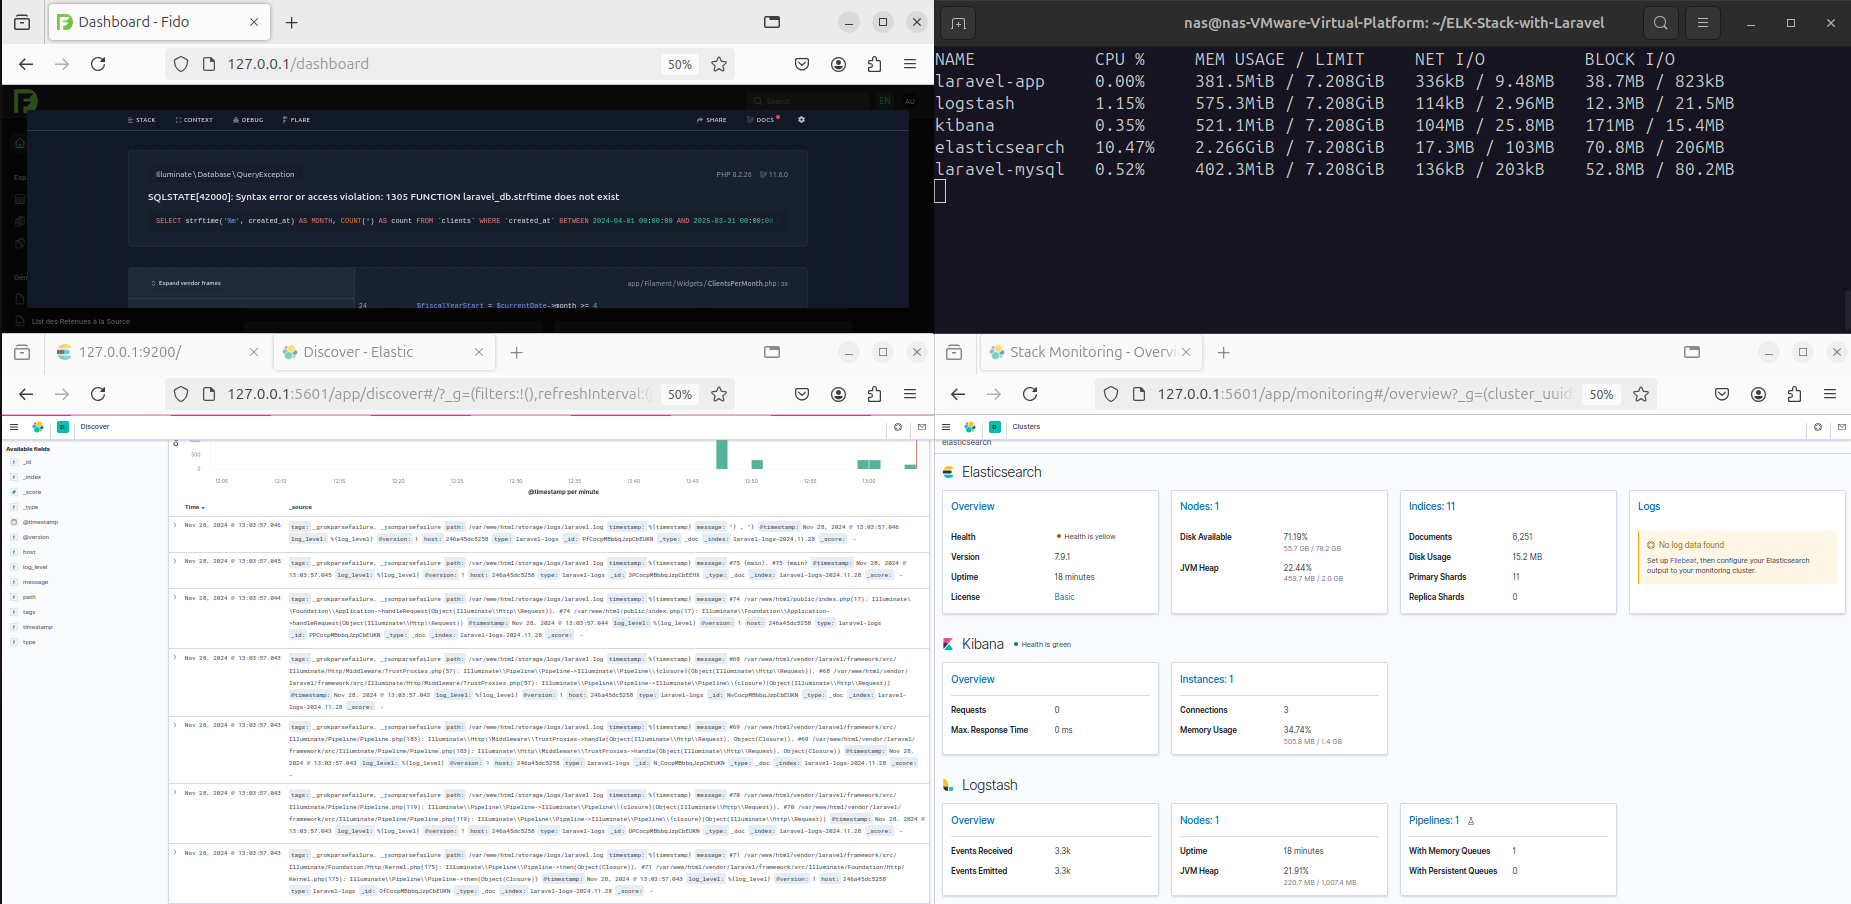Viewport: 1851px width, 904px height.
Task: Open the extensions icon in the Dashboard window
Action: pos(874,64)
